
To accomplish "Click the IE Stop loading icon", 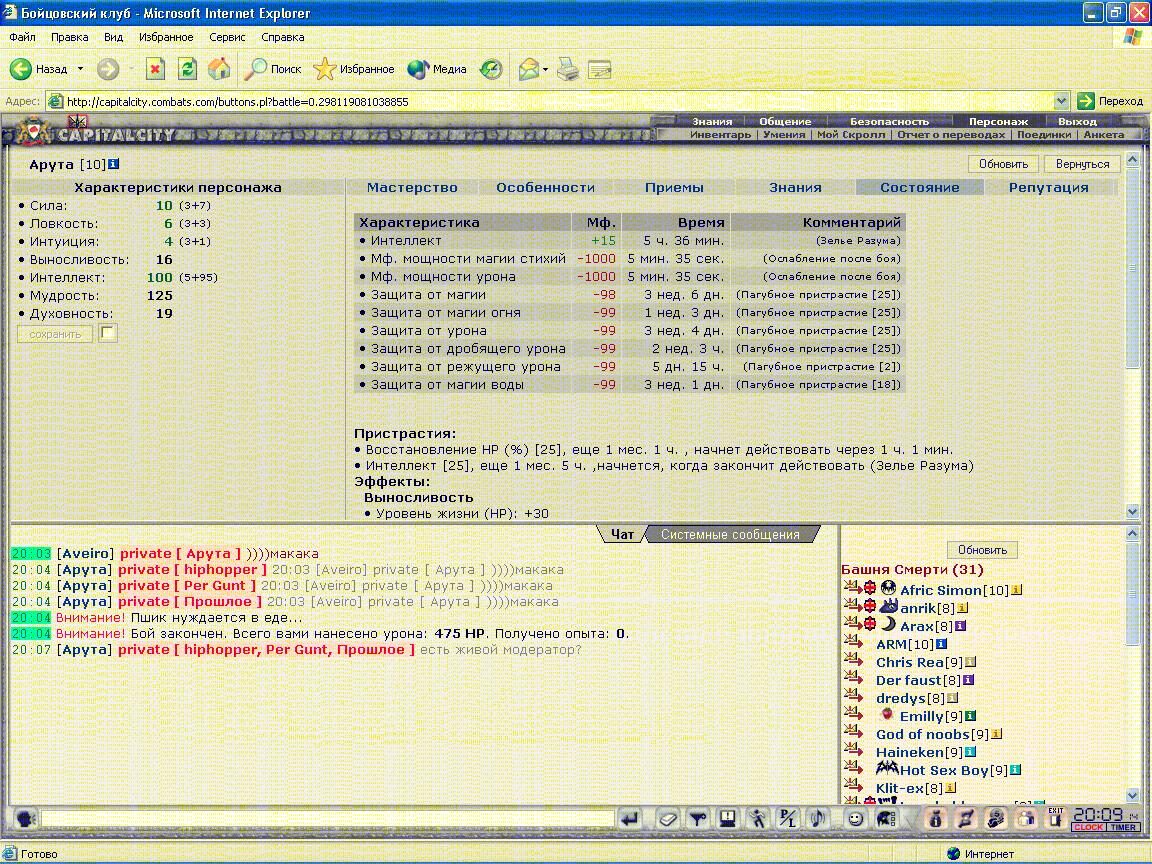I will point(155,69).
